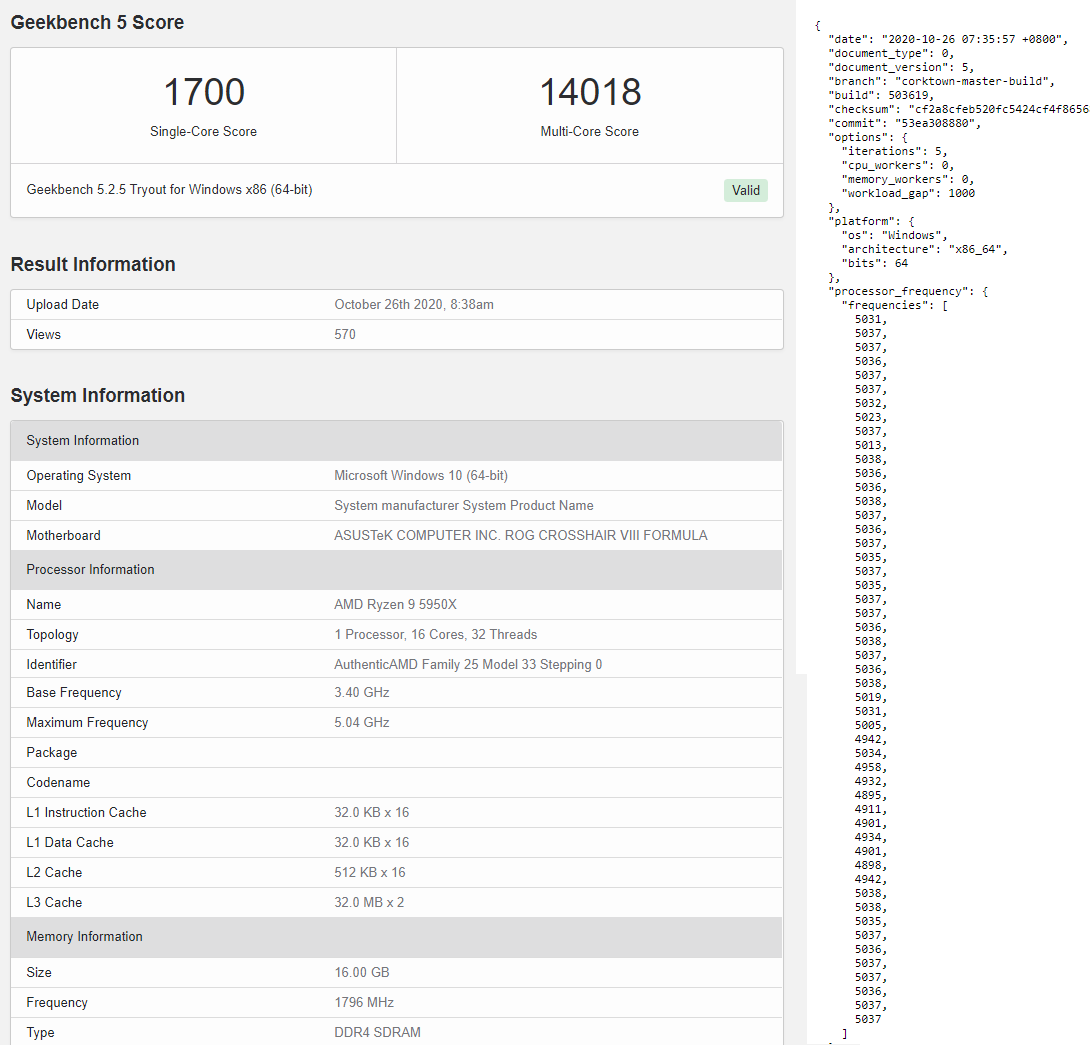Viewport: 1090px width, 1045px height.
Task: Select L1 Instruction Cache 32.0 KB x 16
Action: coord(372,812)
